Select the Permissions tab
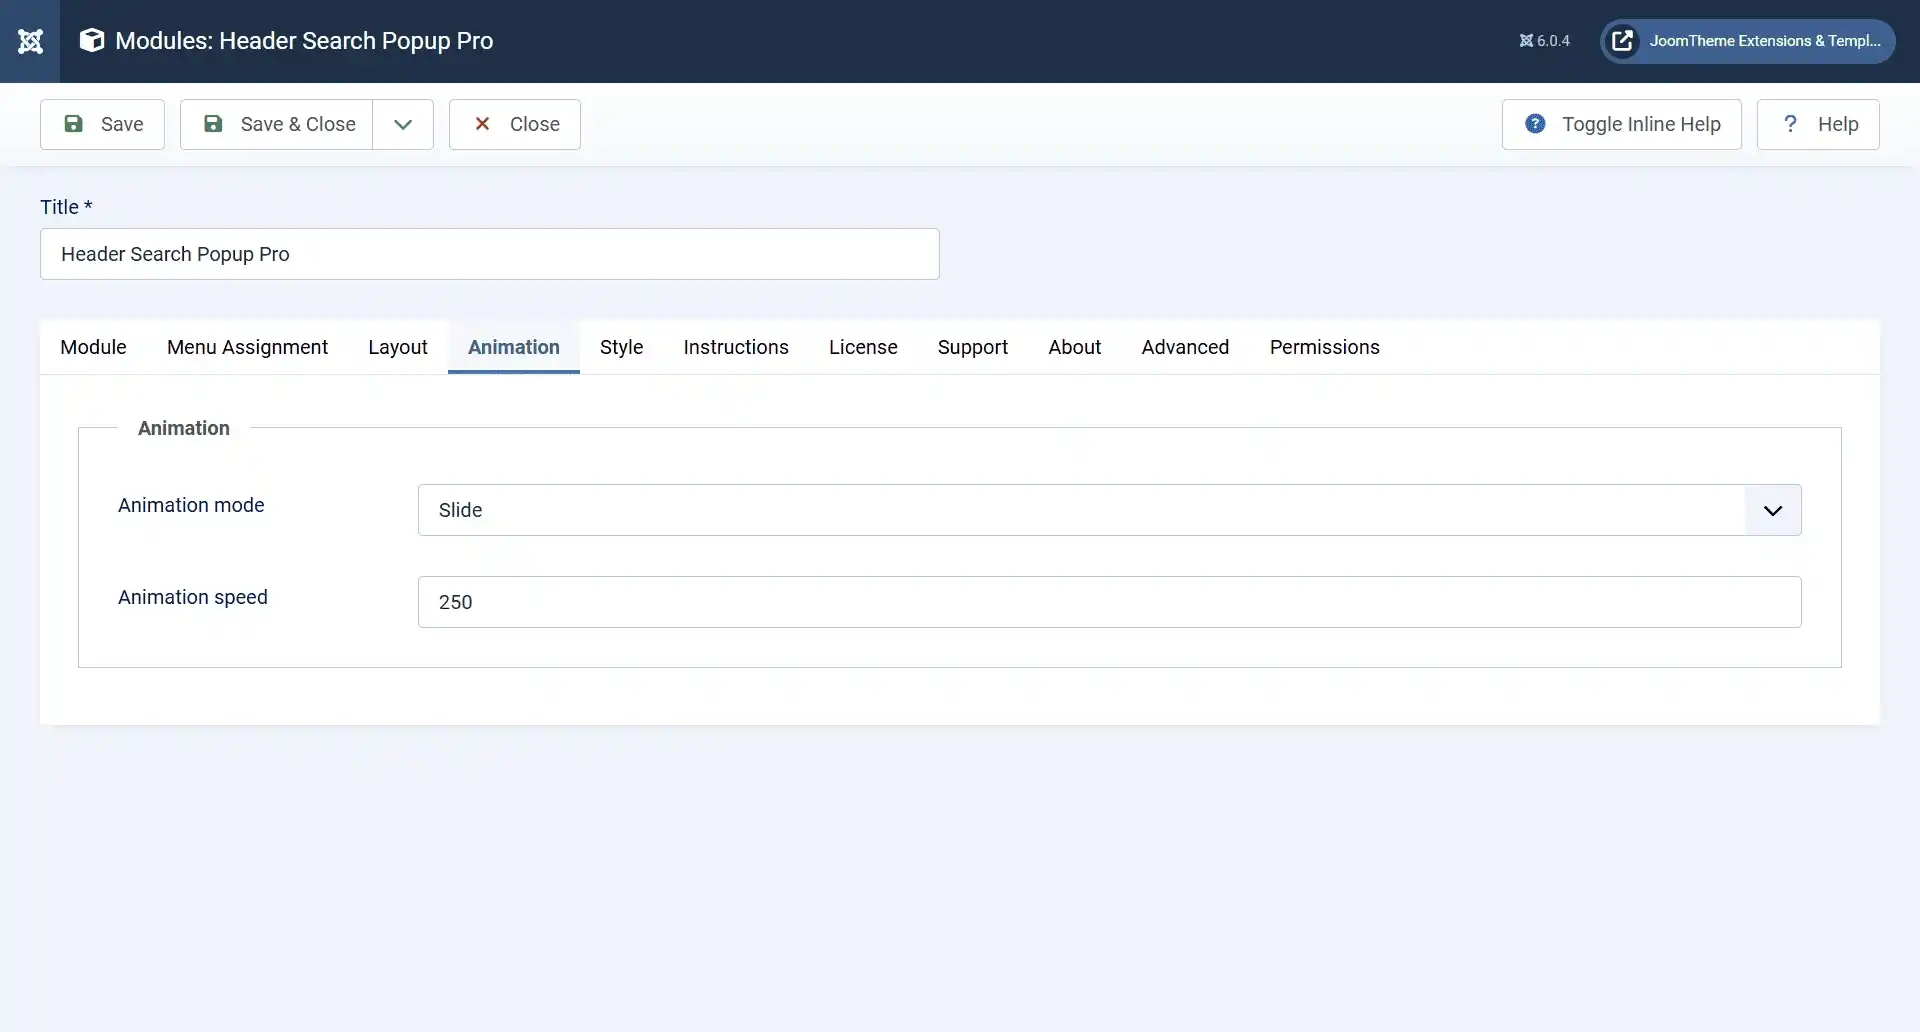Screen dimensions: 1920x1032 (x=1324, y=347)
